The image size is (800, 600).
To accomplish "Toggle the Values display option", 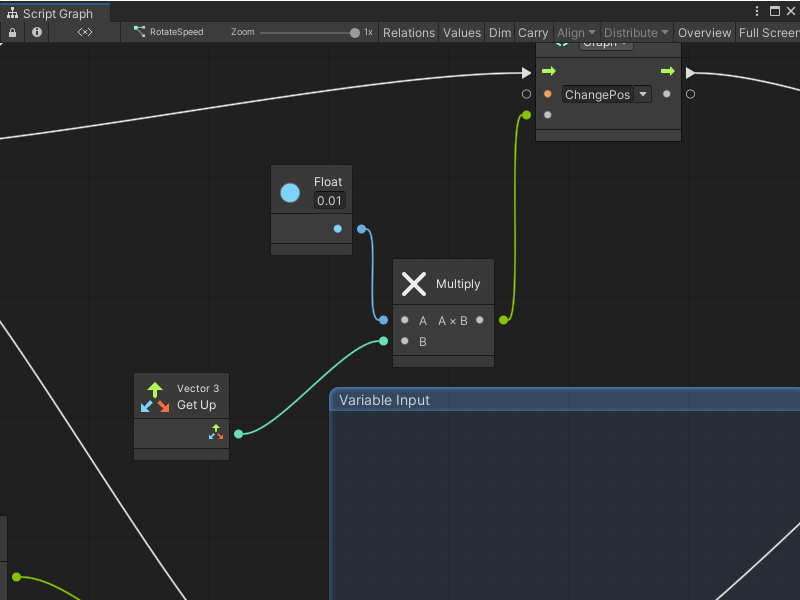I will pos(461,32).
